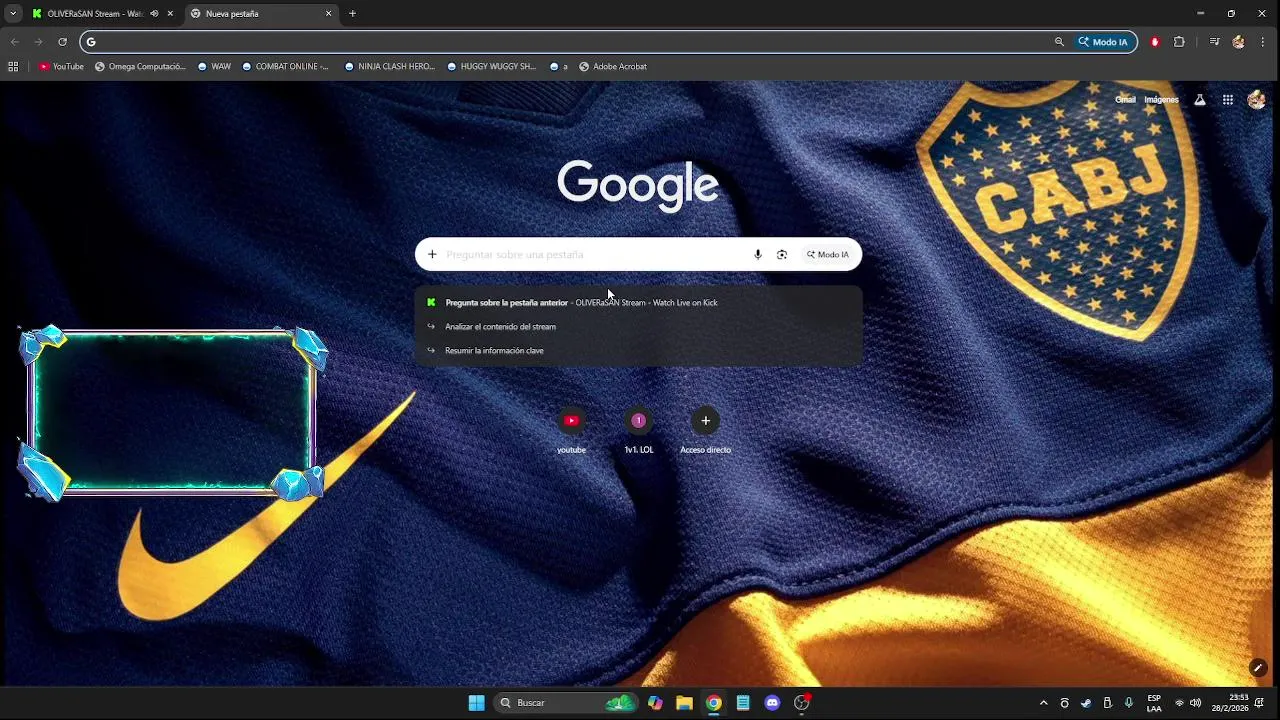Expand hidden system tray icons
This screenshot has height=720, width=1280.
pos(1043,703)
